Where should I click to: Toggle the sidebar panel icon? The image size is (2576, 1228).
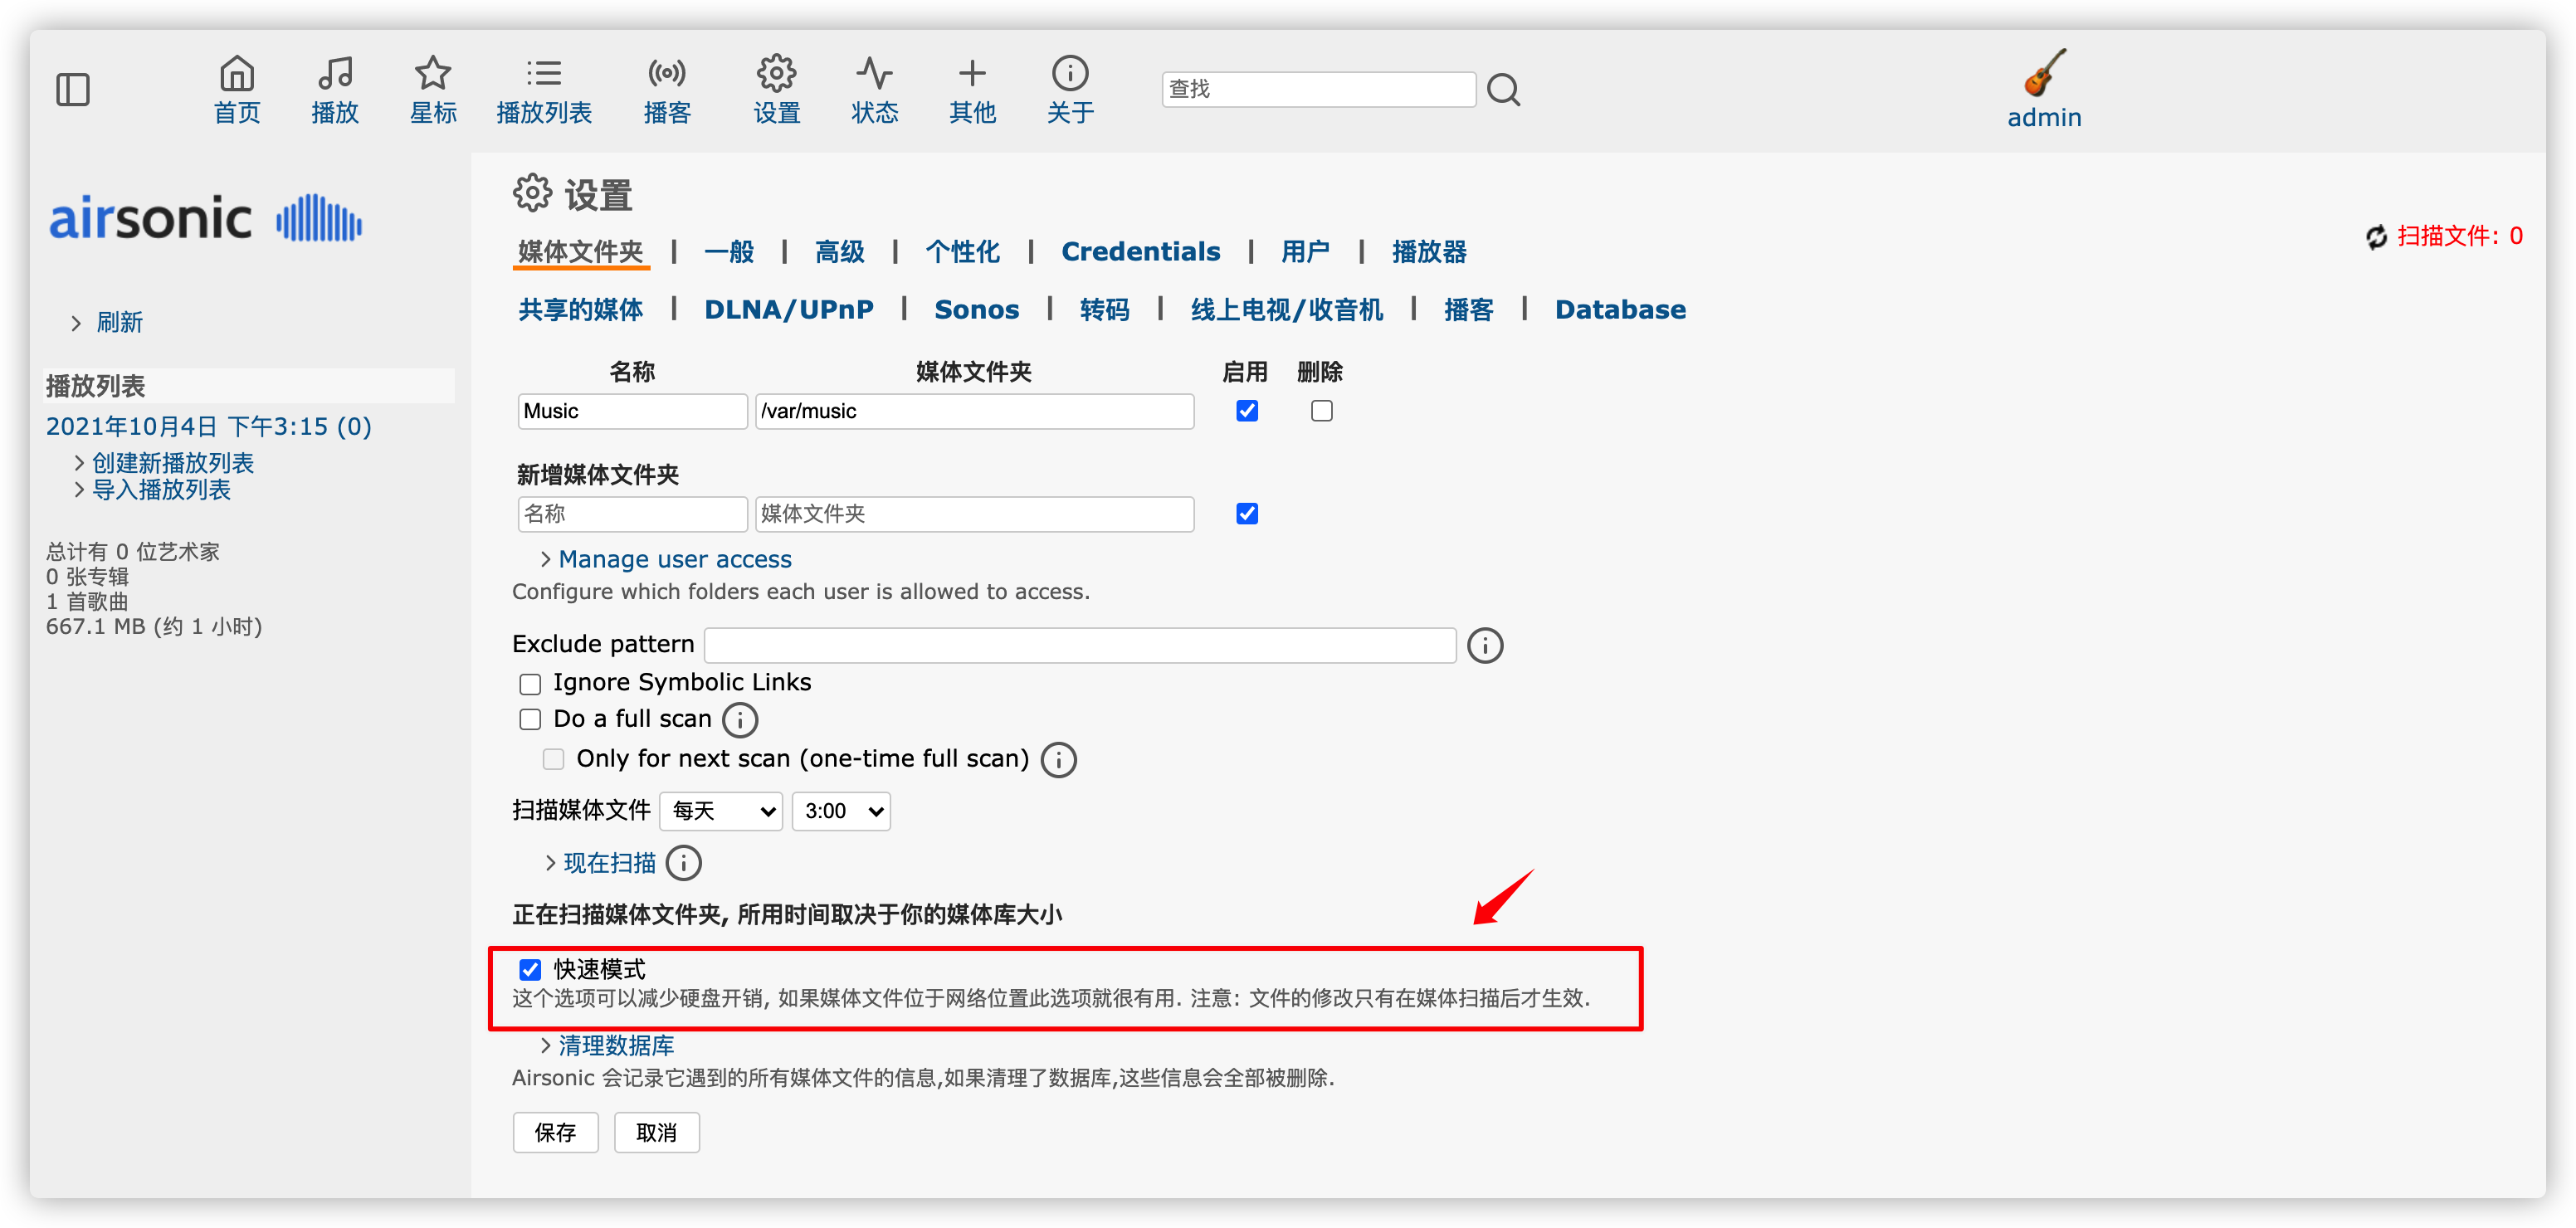[x=73, y=89]
